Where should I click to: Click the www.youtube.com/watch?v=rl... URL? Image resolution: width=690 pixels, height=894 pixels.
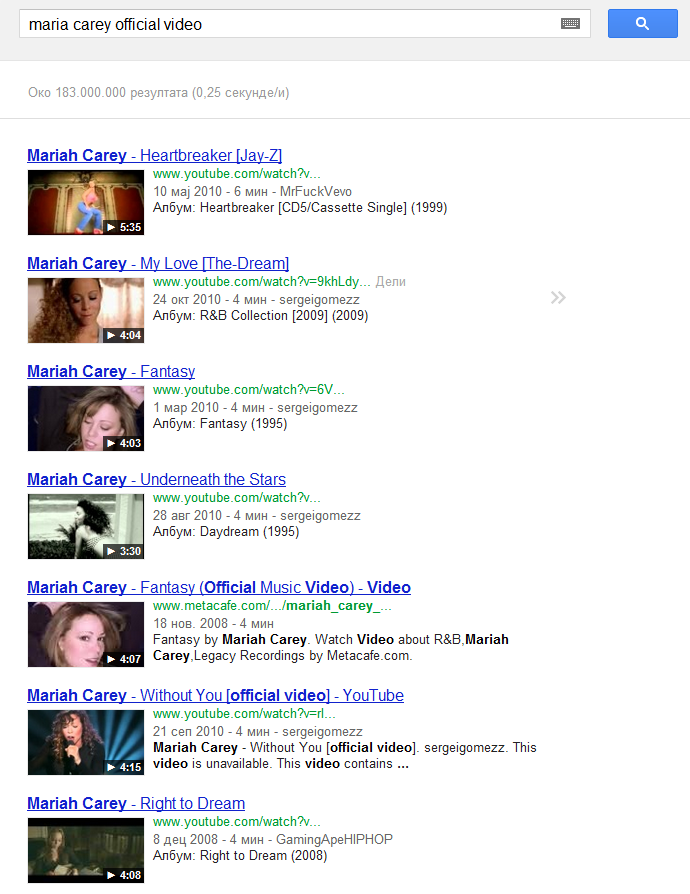(244, 714)
